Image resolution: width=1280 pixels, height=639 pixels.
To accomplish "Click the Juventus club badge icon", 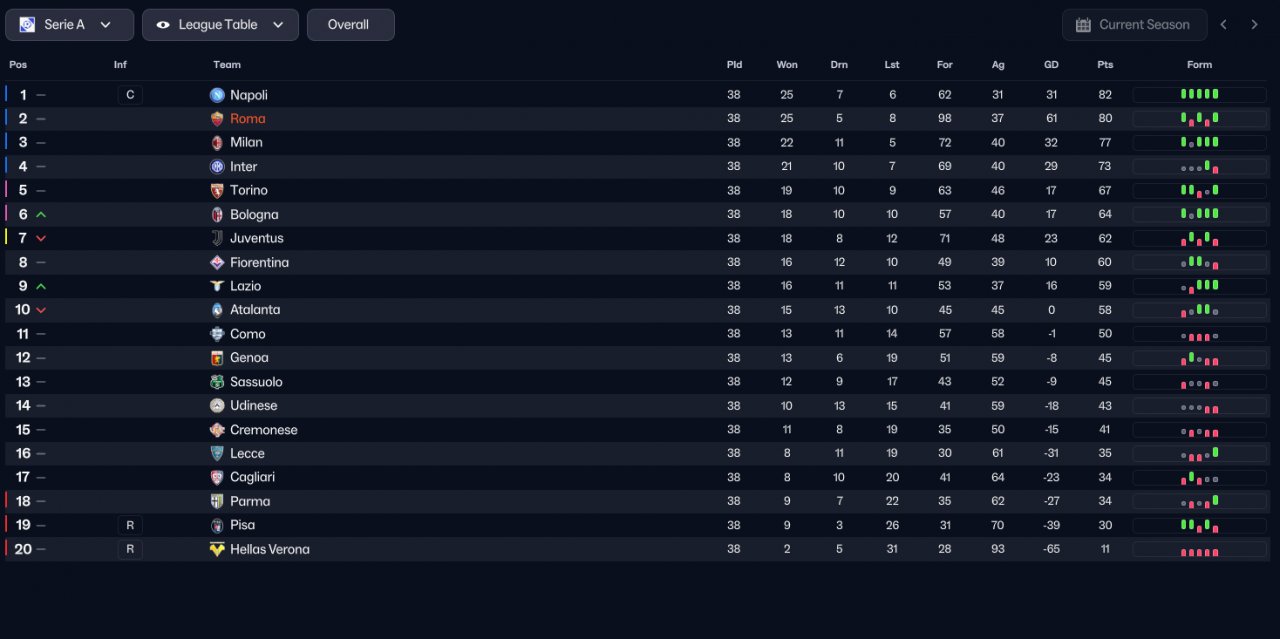I will 217,238.
